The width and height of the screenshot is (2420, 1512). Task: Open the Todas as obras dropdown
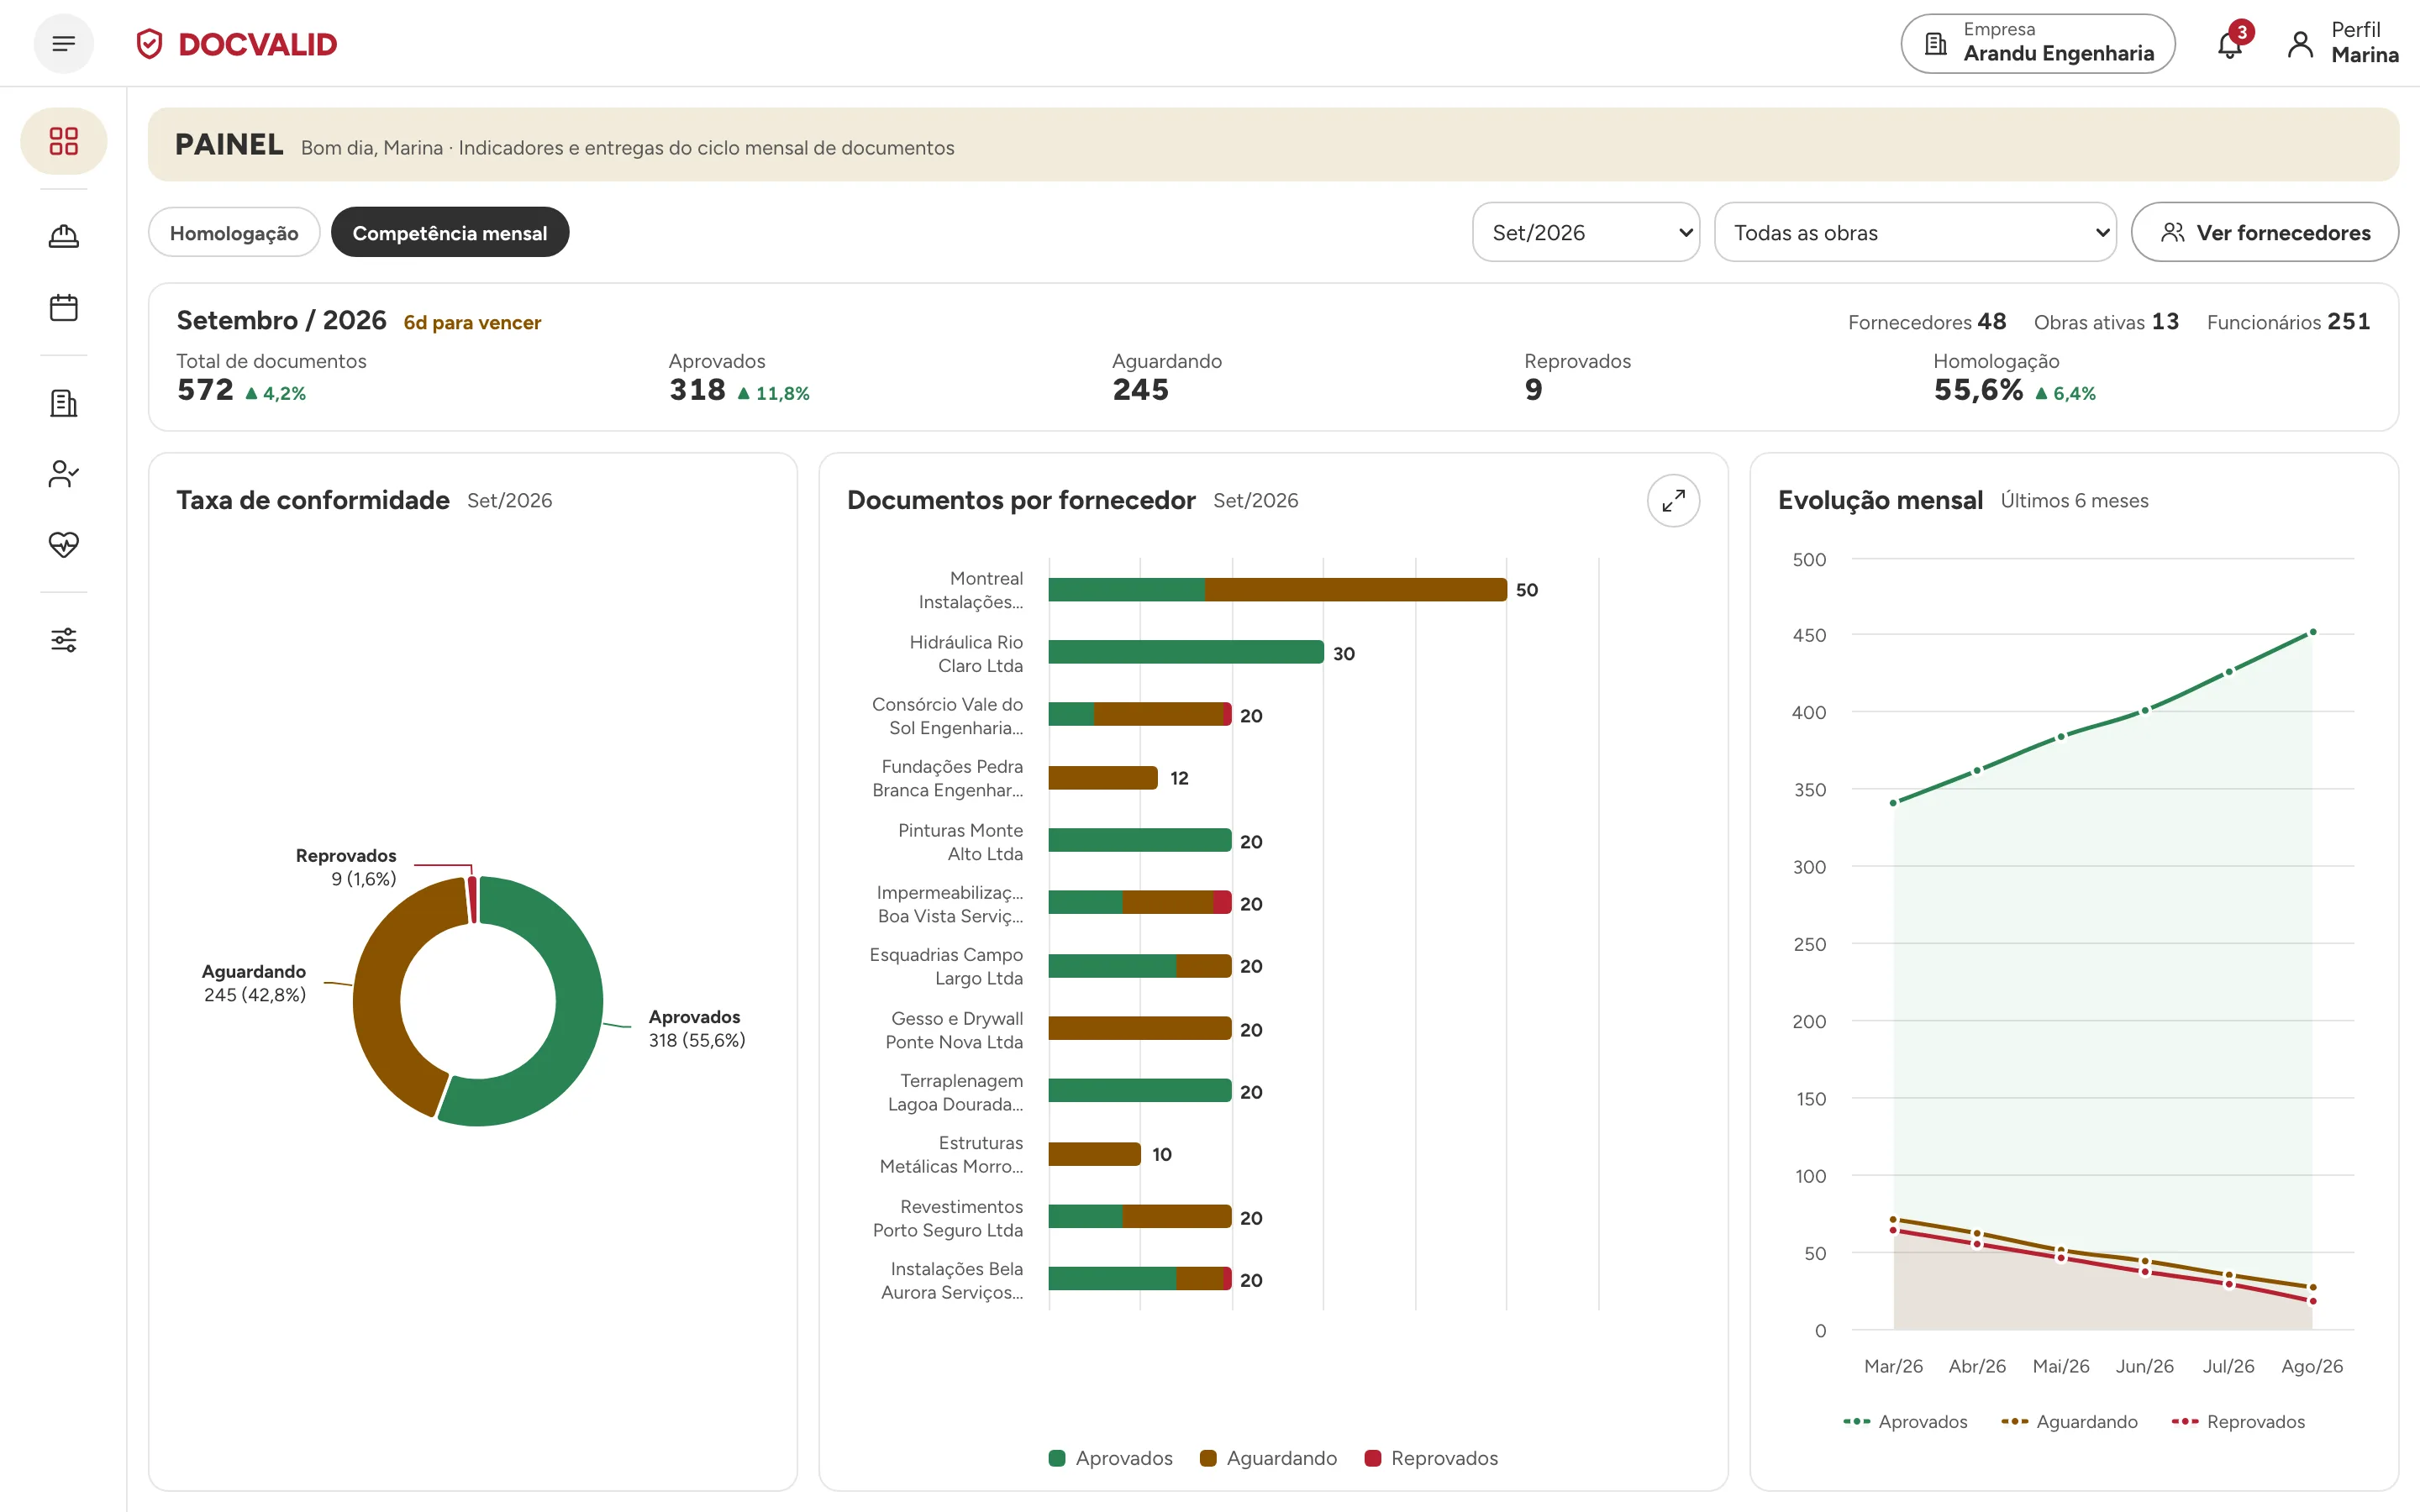tap(1915, 233)
